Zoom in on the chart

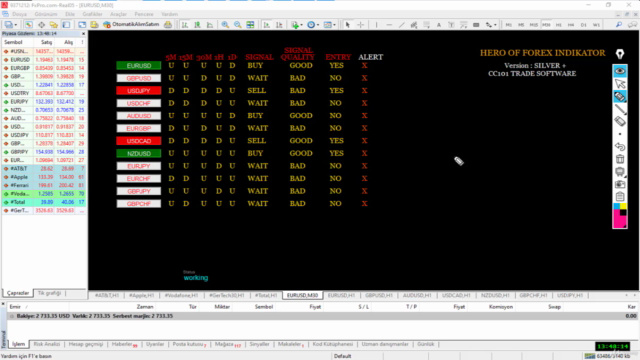[225, 25]
